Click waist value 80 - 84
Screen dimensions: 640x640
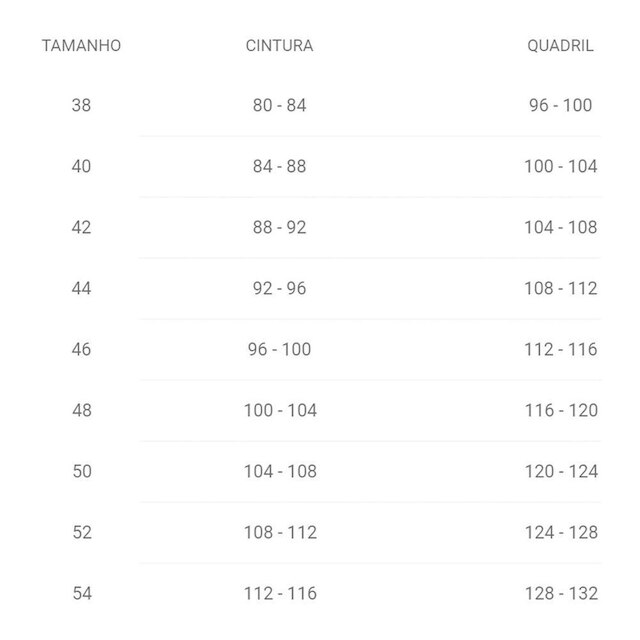pos(280,105)
